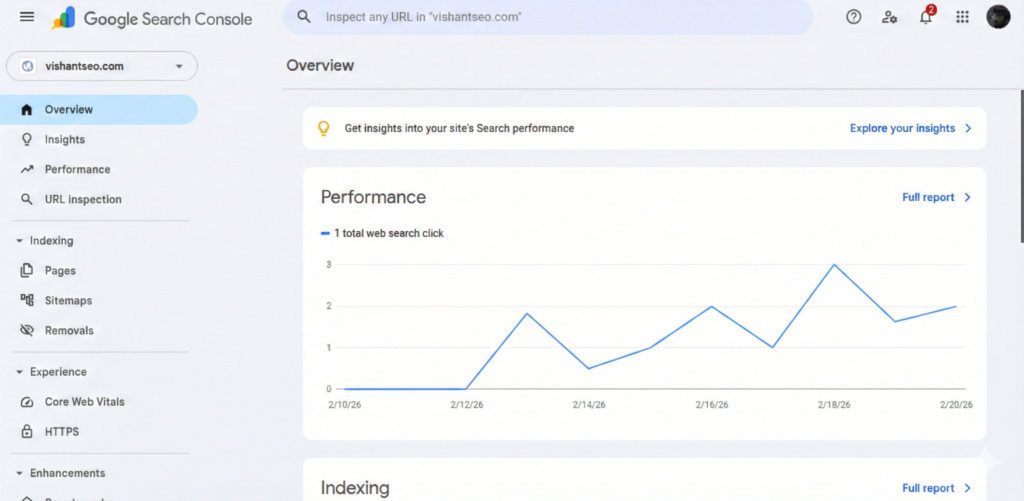Collapse the Indexing sidebar section

[x=20, y=241]
